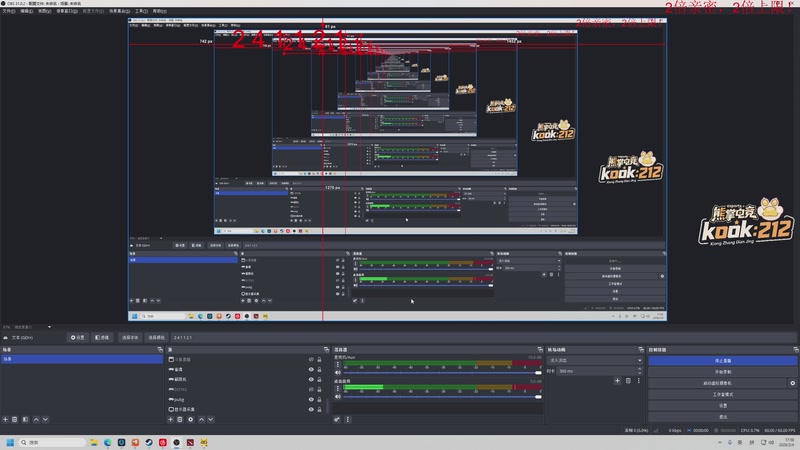Screen dimensions: 800x450
Task: Click the text field containing 241121
Action: [482, 337]
